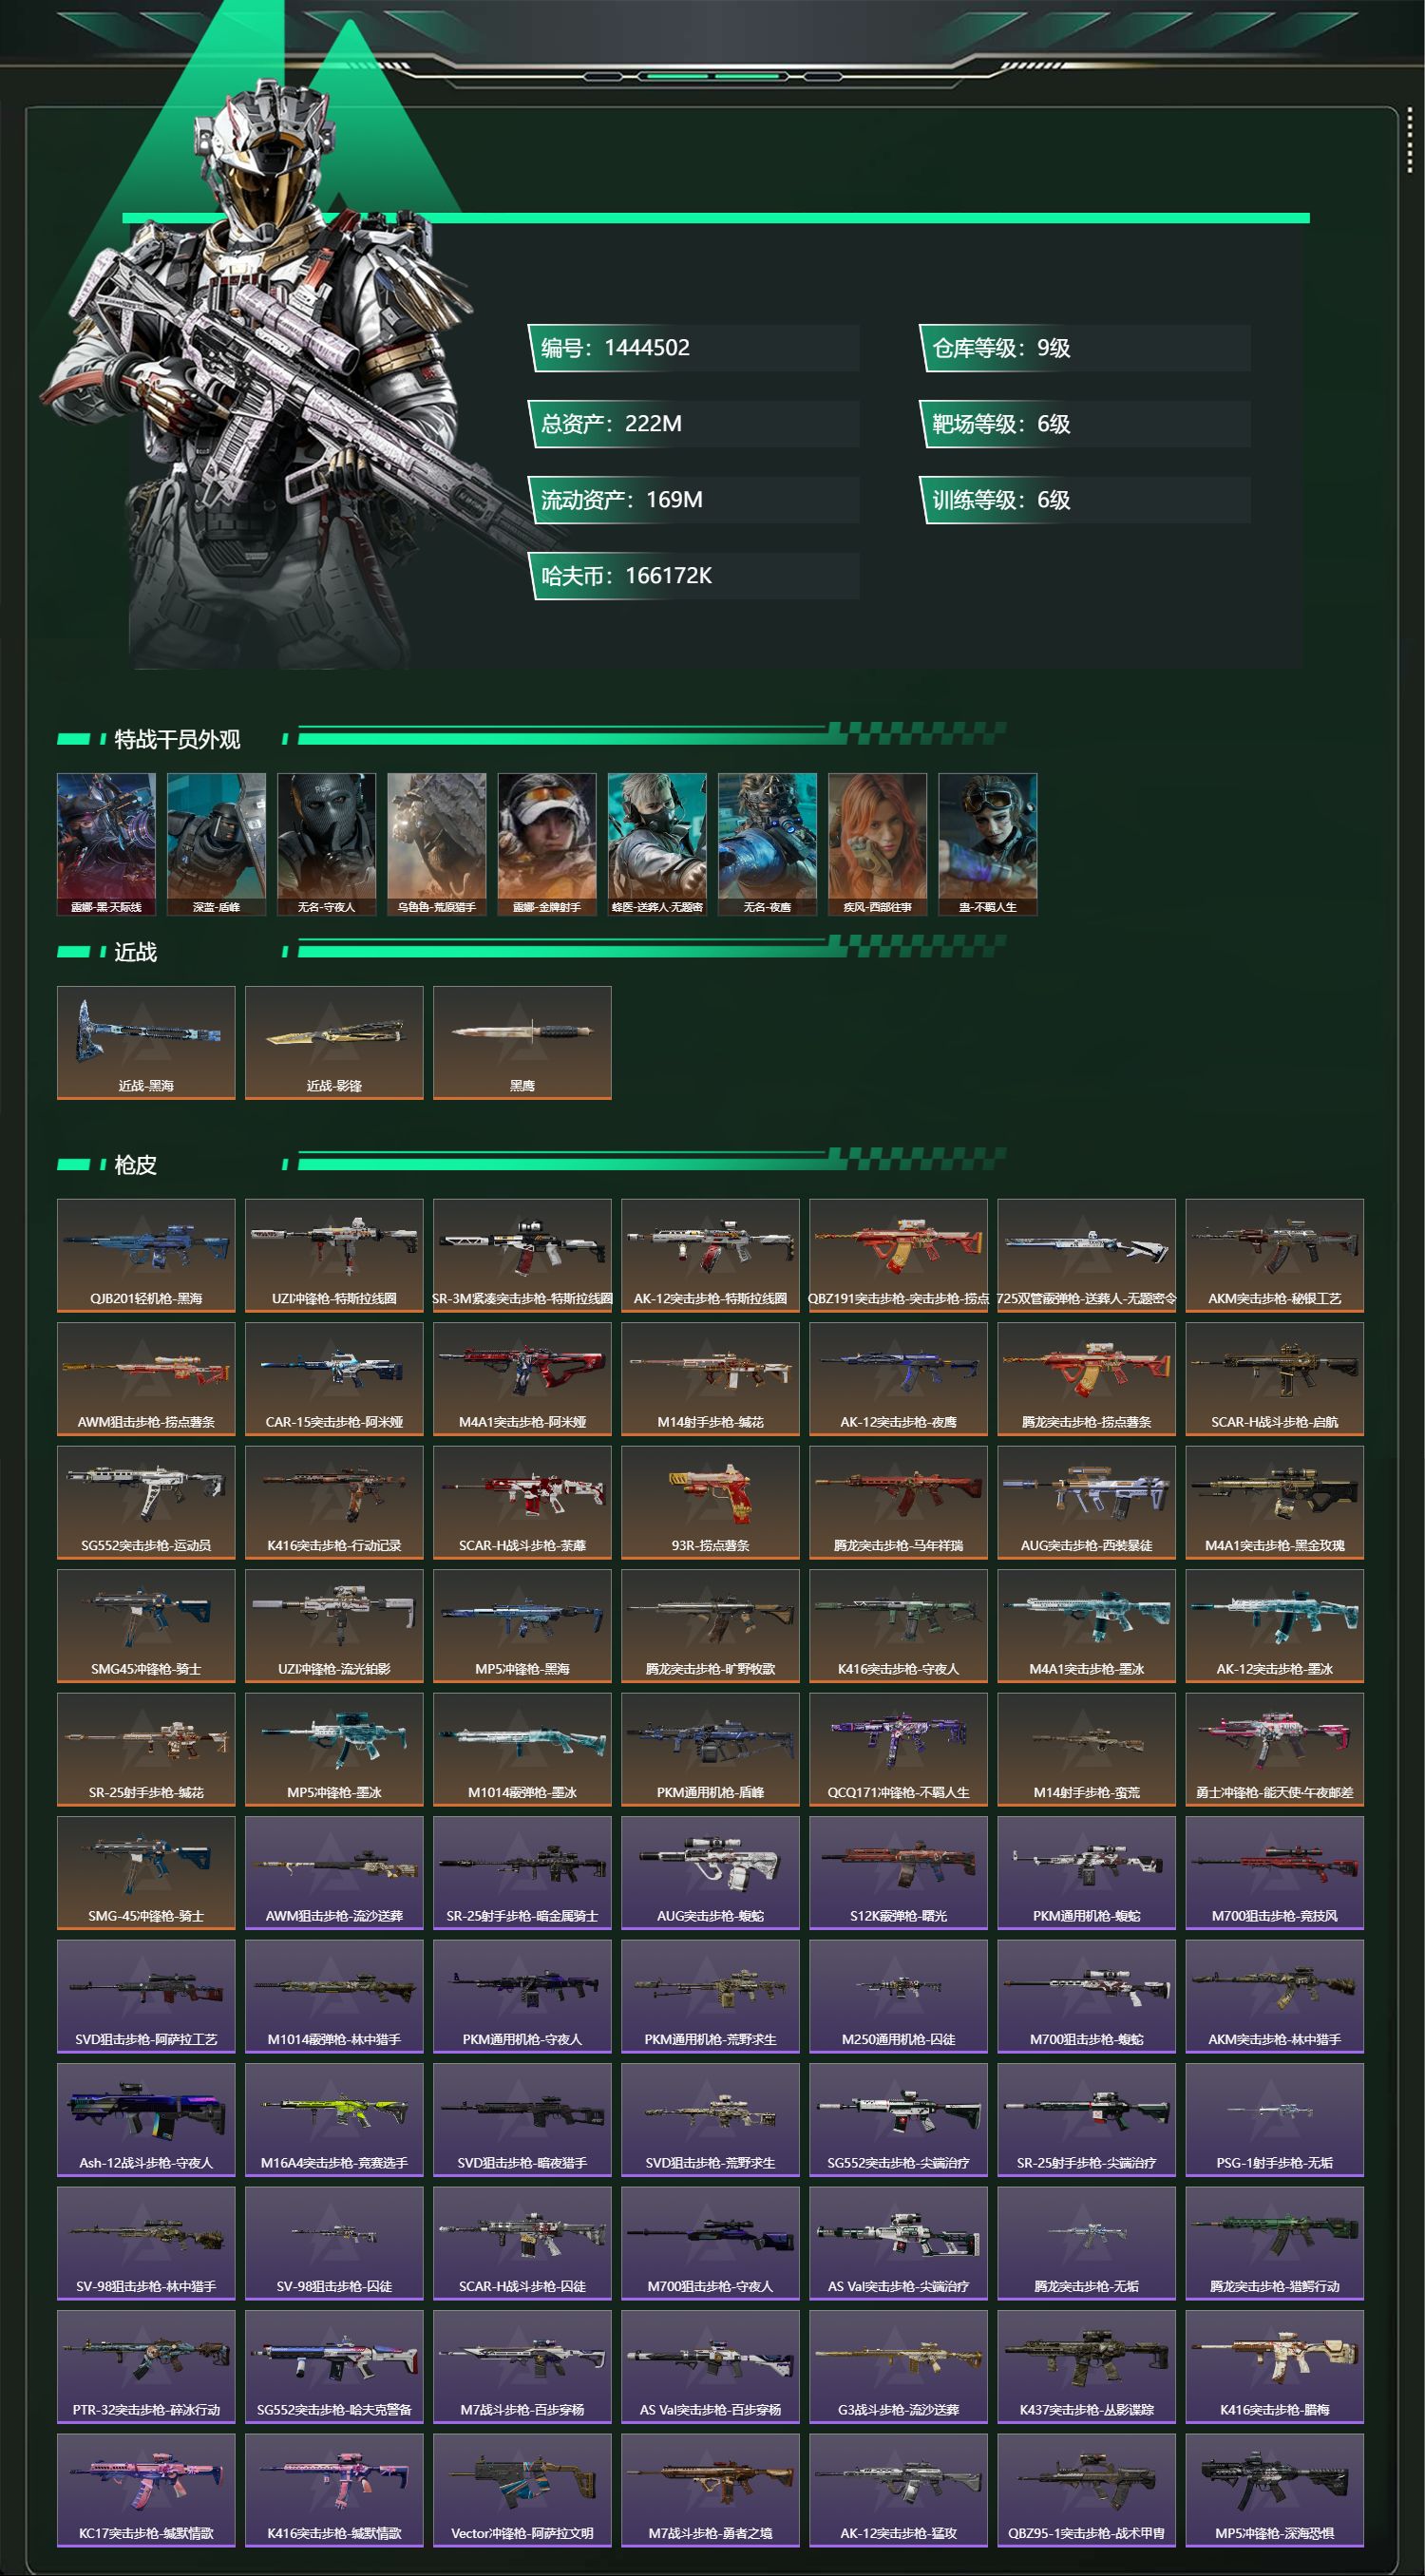This screenshot has width=1425, height=2576.
Task: Click the Vector冲锋枪-阿萨拉文明 skin
Action: 522,2490
